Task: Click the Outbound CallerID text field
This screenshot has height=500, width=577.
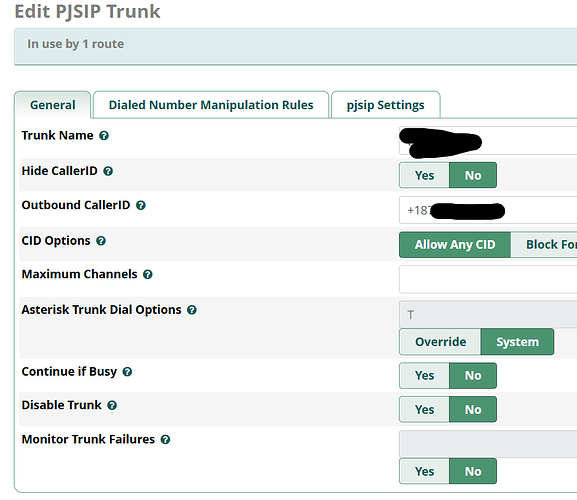Action: (488, 210)
